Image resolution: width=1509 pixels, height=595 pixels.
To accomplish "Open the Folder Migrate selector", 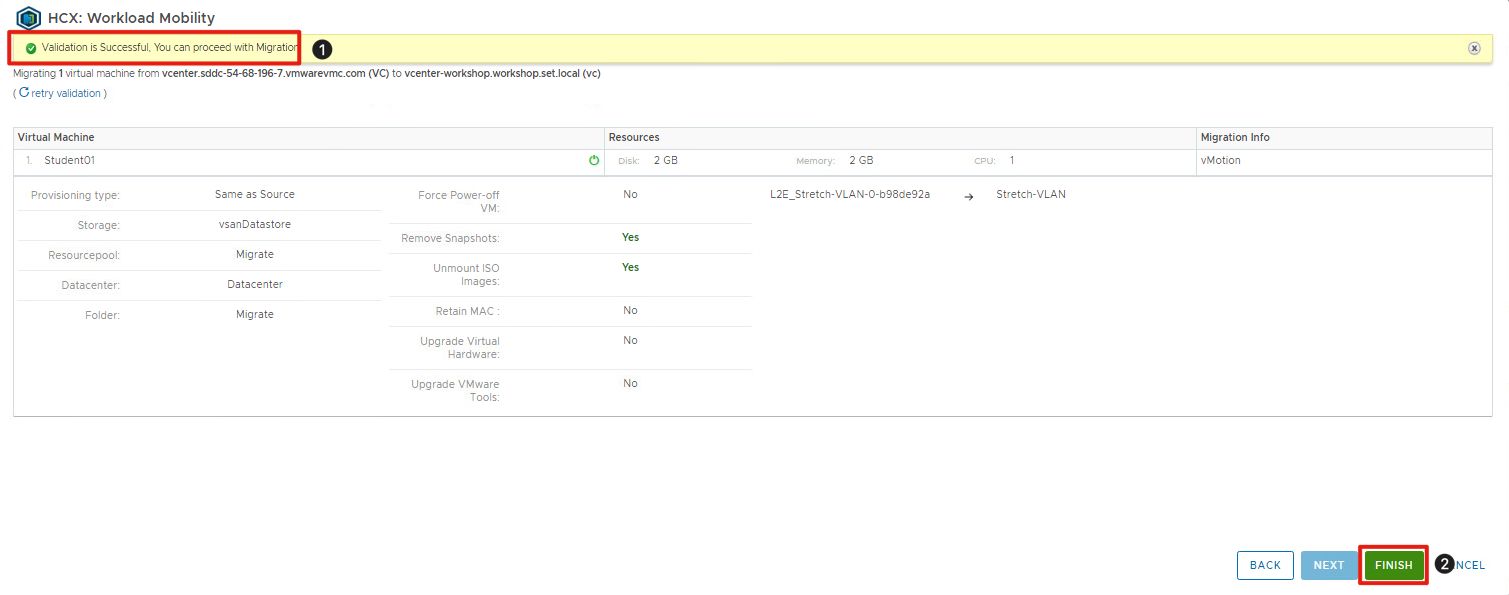I will click(254, 315).
